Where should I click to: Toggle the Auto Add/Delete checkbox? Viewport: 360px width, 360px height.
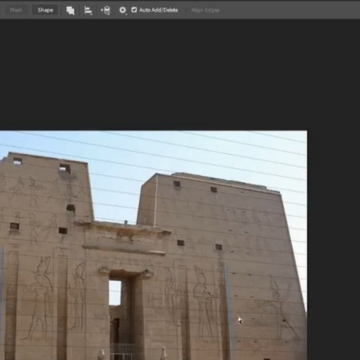134,10
